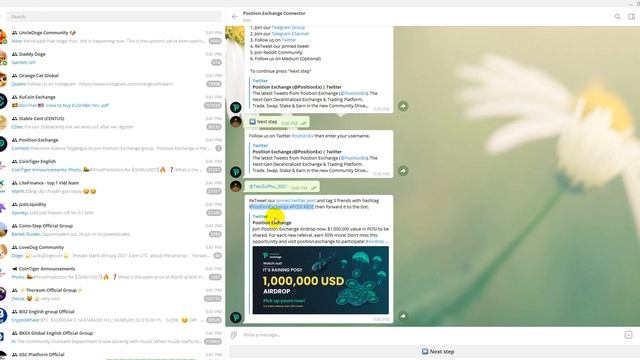Type in the 'Write a message...' field

[429, 335]
